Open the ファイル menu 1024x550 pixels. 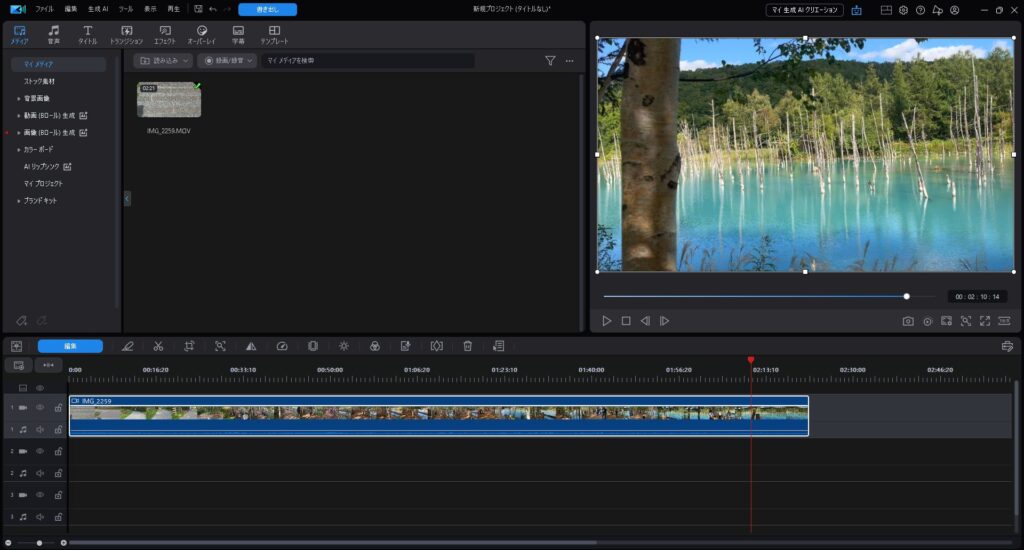[x=44, y=9]
